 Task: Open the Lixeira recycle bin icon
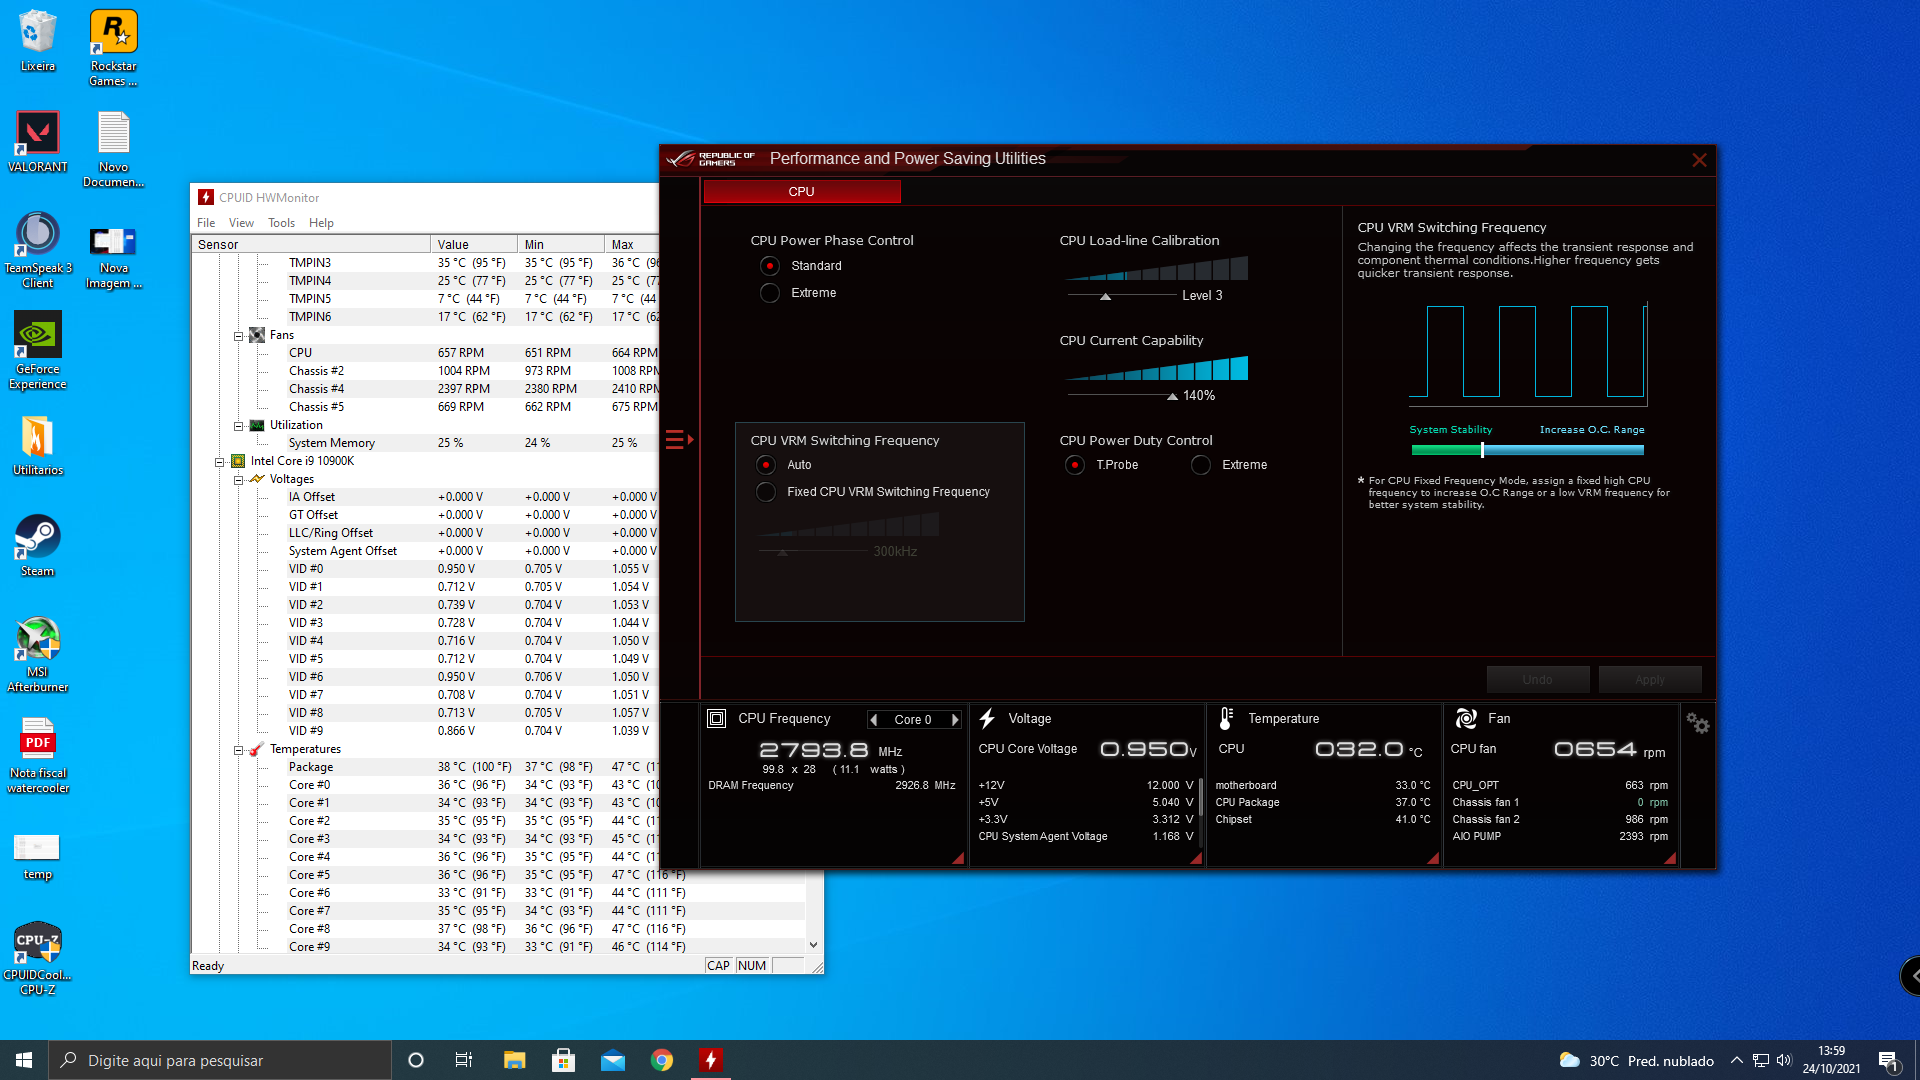coord(37,41)
